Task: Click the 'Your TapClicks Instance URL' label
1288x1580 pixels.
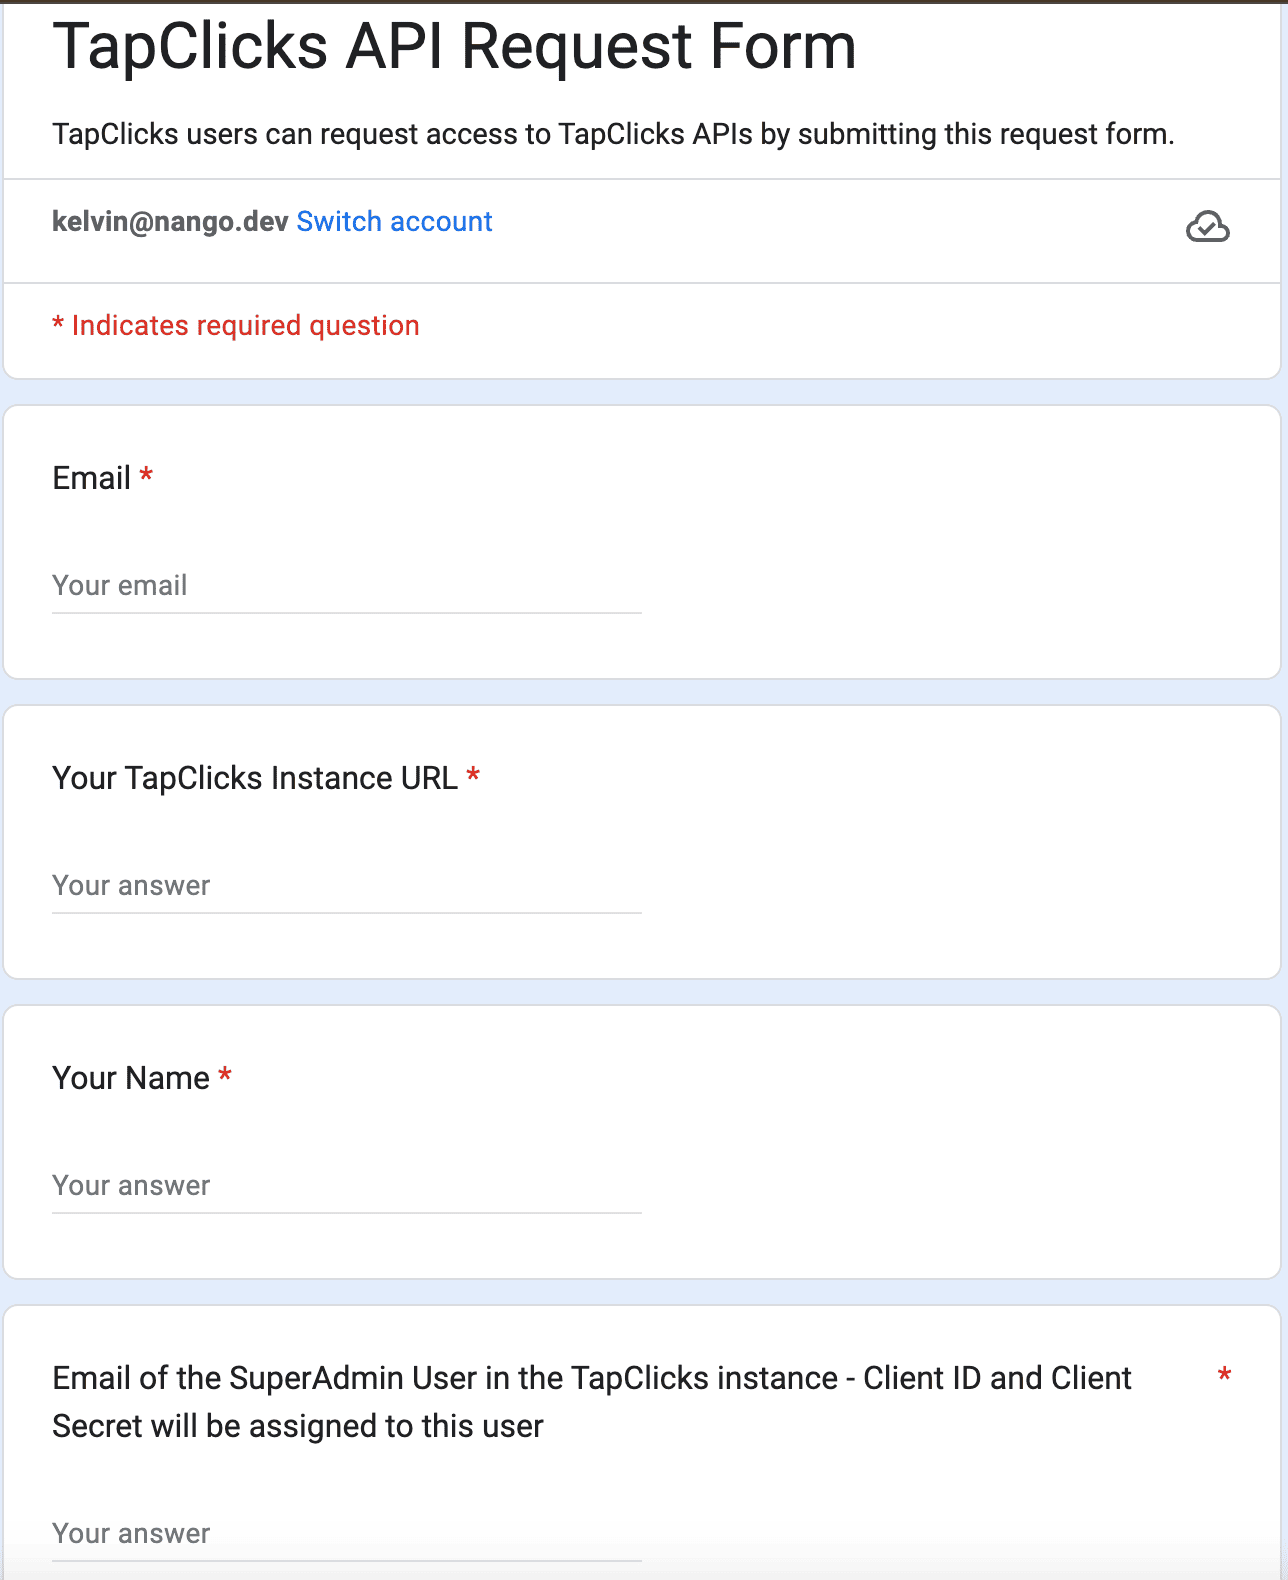Action: pos(255,778)
